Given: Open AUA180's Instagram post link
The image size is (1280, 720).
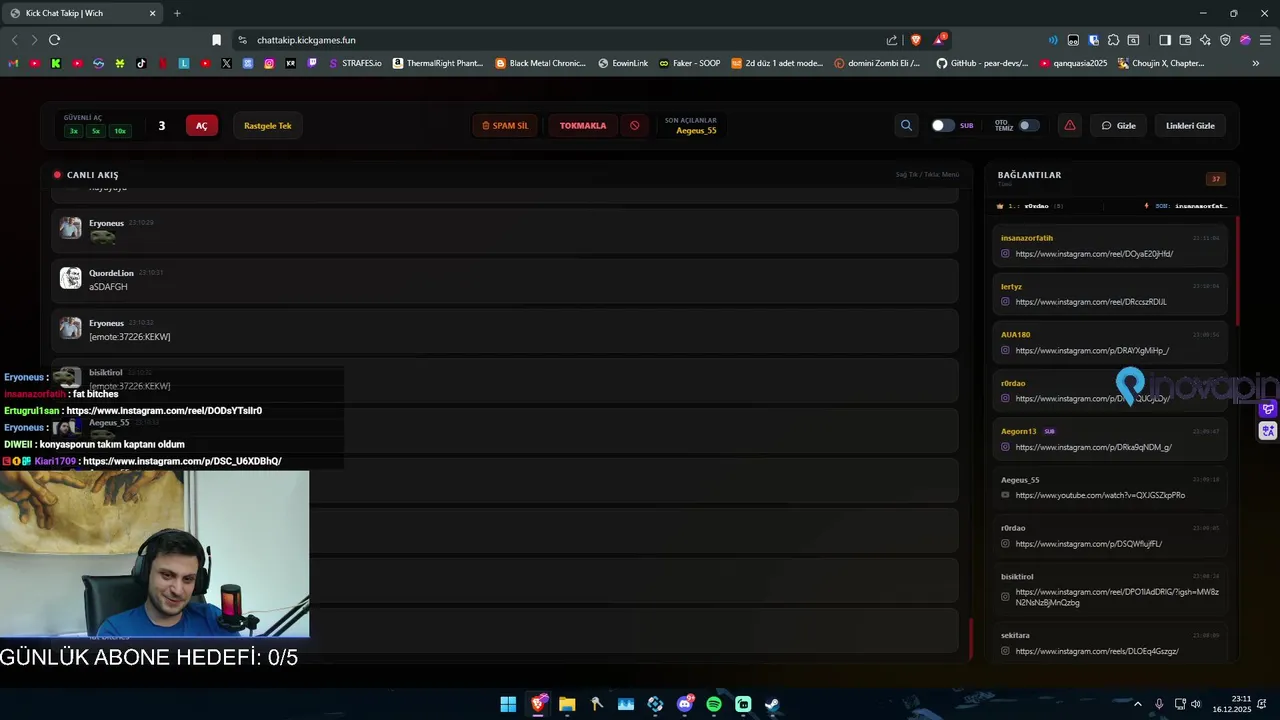Looking at the screenshot, I should click(x=1092, y=351).
